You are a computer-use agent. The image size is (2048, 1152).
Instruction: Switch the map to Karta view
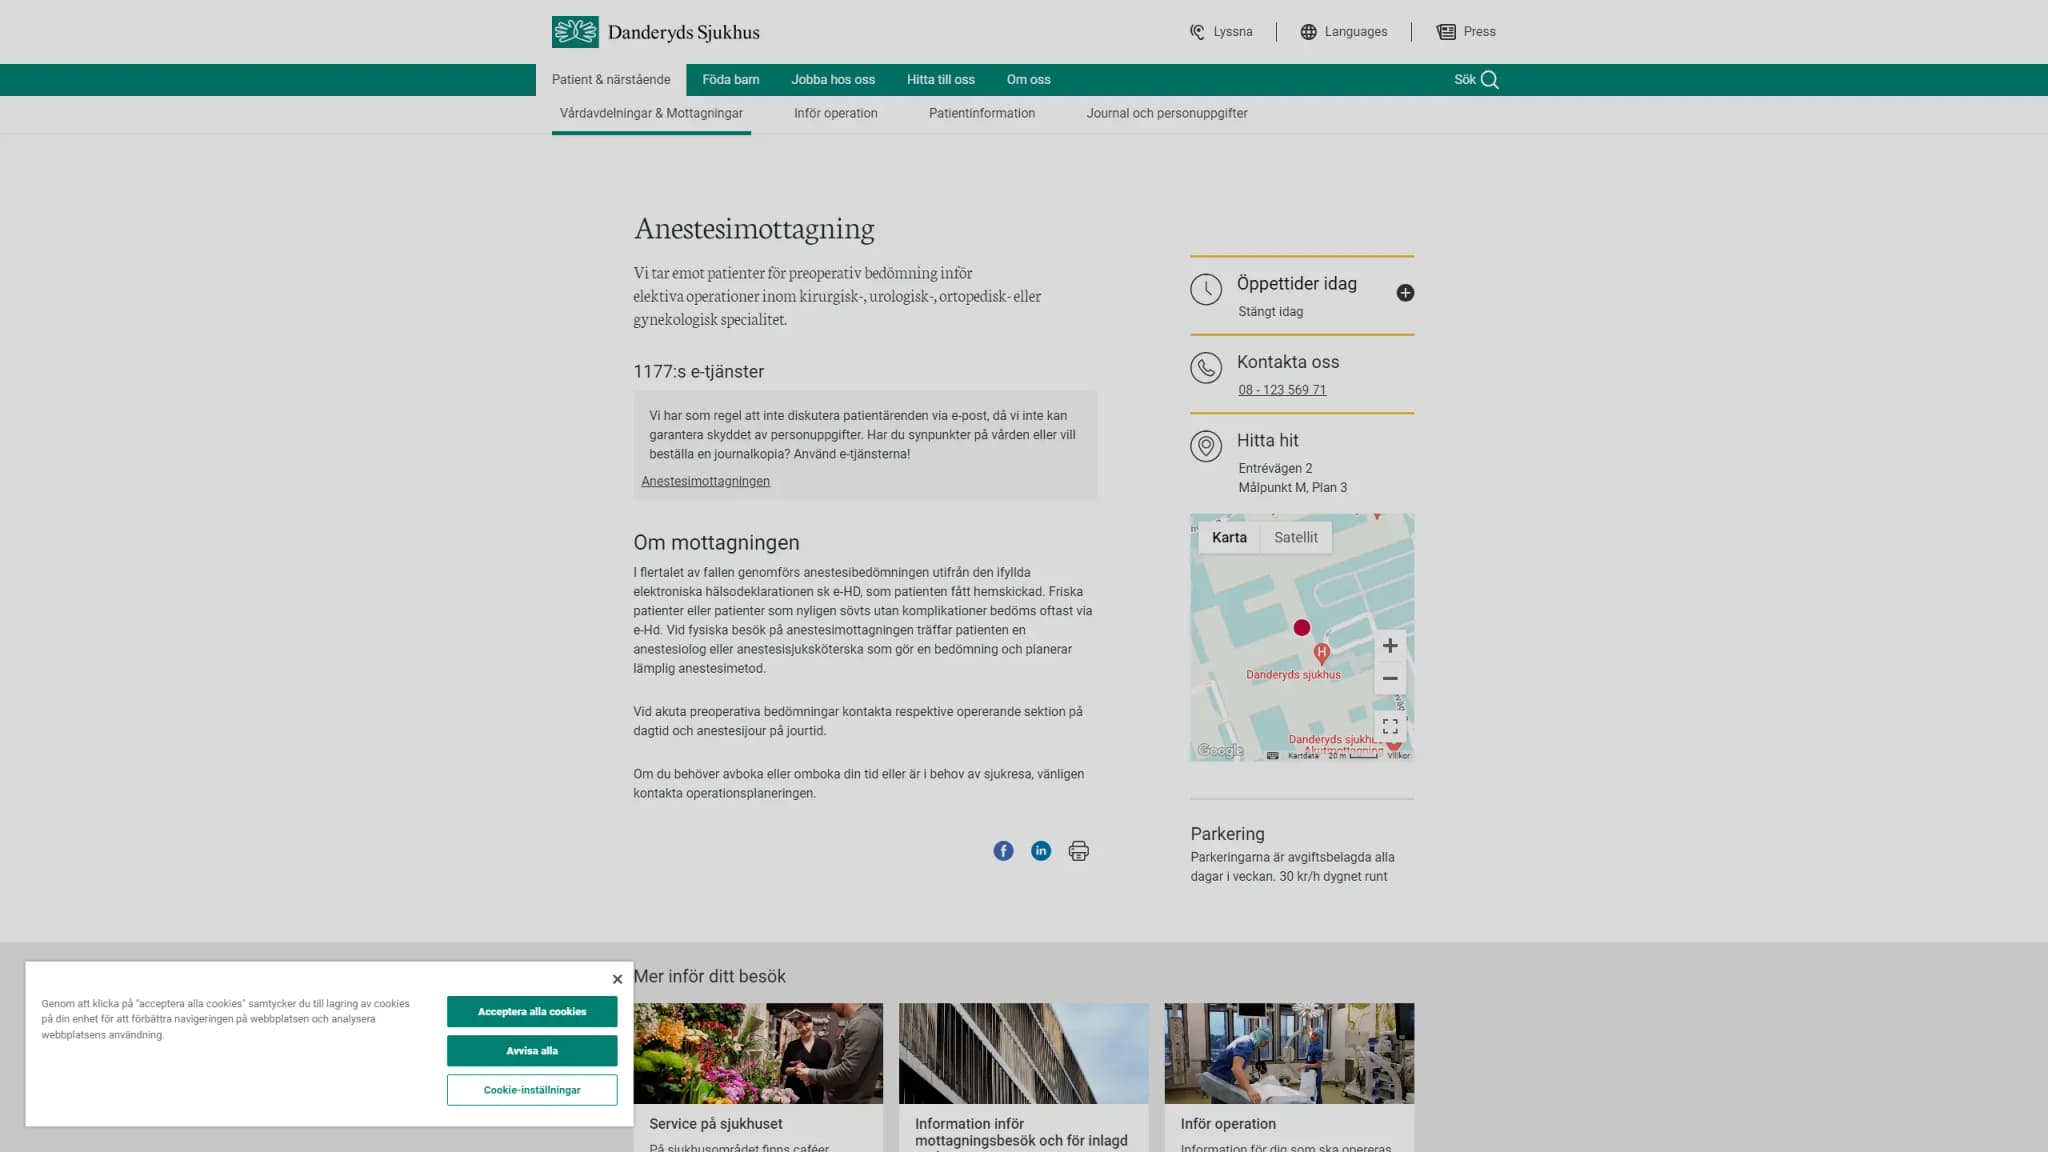pyautogui.click(x=1229, y=538)
